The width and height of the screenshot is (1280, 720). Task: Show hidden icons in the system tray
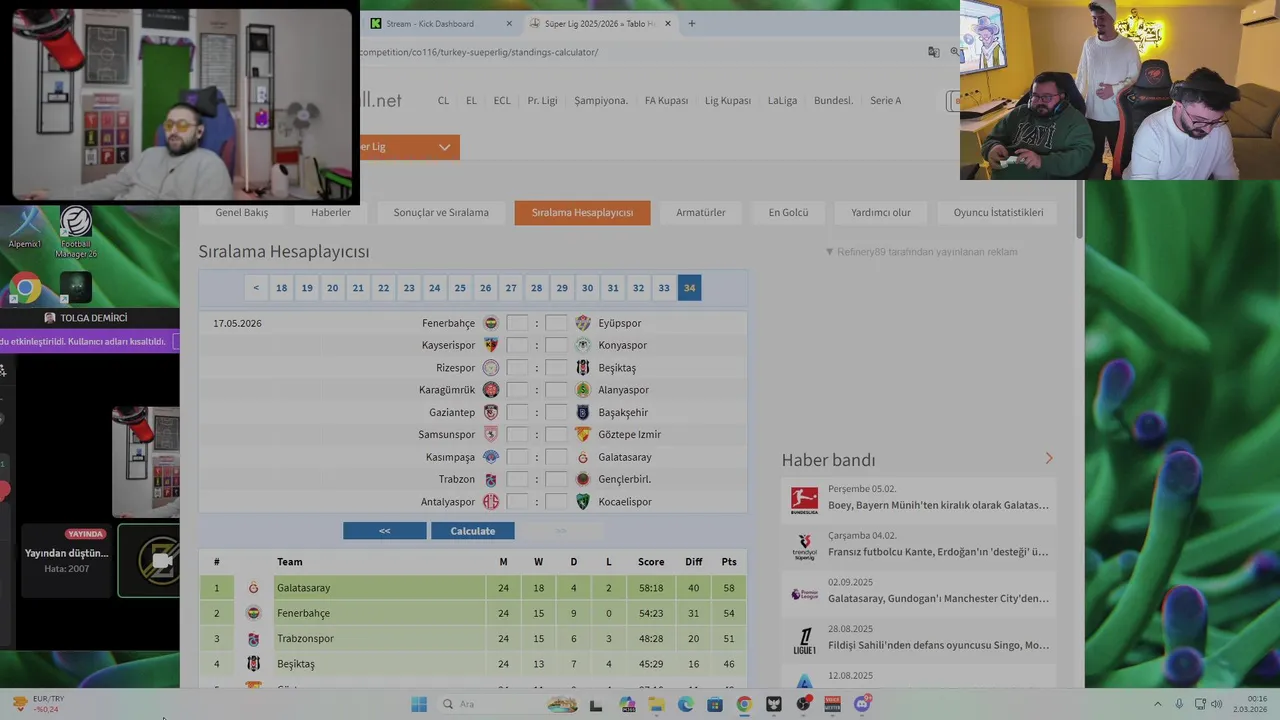[x=1158, y=704]
